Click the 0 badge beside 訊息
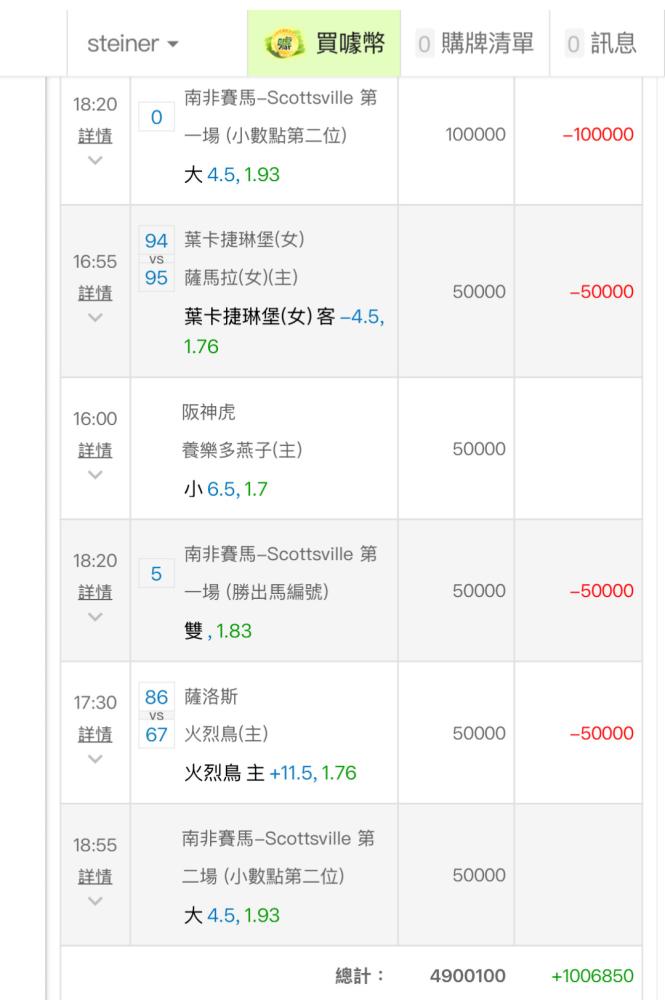The height and width of the screenshot is (1000, 665). coord(574,44)
